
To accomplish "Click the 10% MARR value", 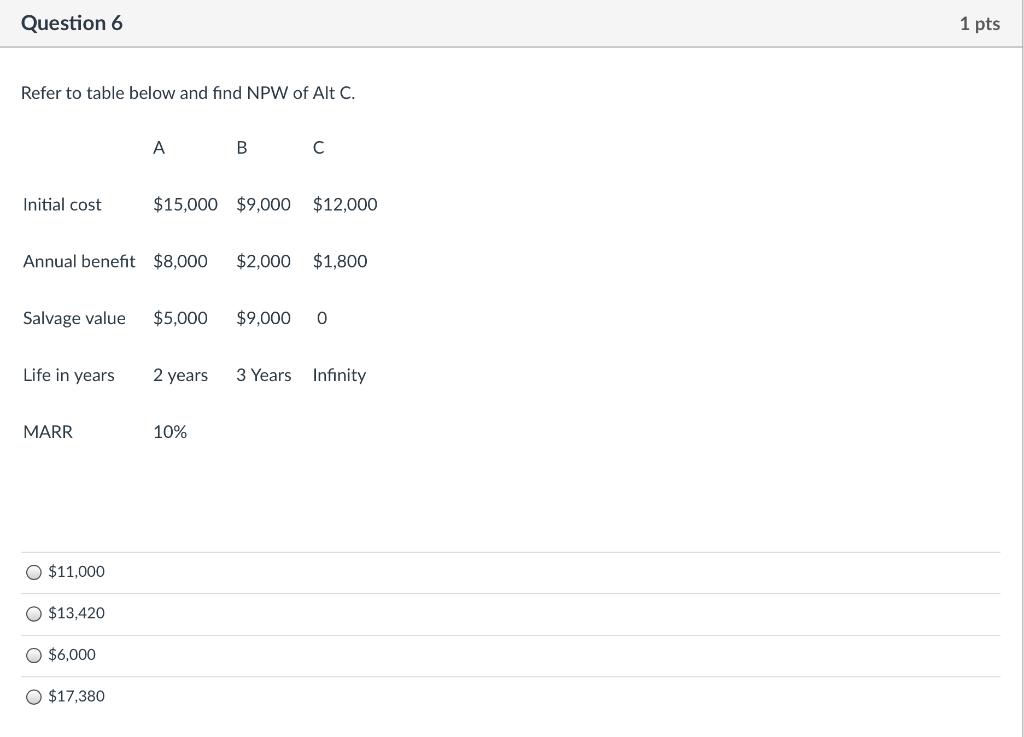I will coord(170,432).
